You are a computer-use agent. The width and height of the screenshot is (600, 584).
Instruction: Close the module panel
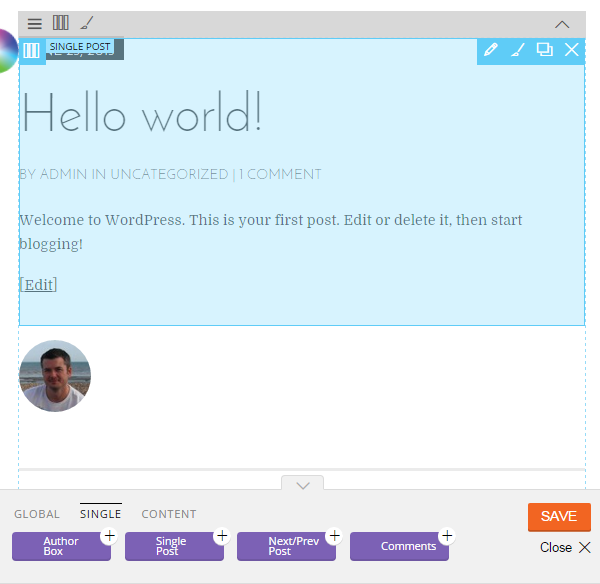coord(565,547)
